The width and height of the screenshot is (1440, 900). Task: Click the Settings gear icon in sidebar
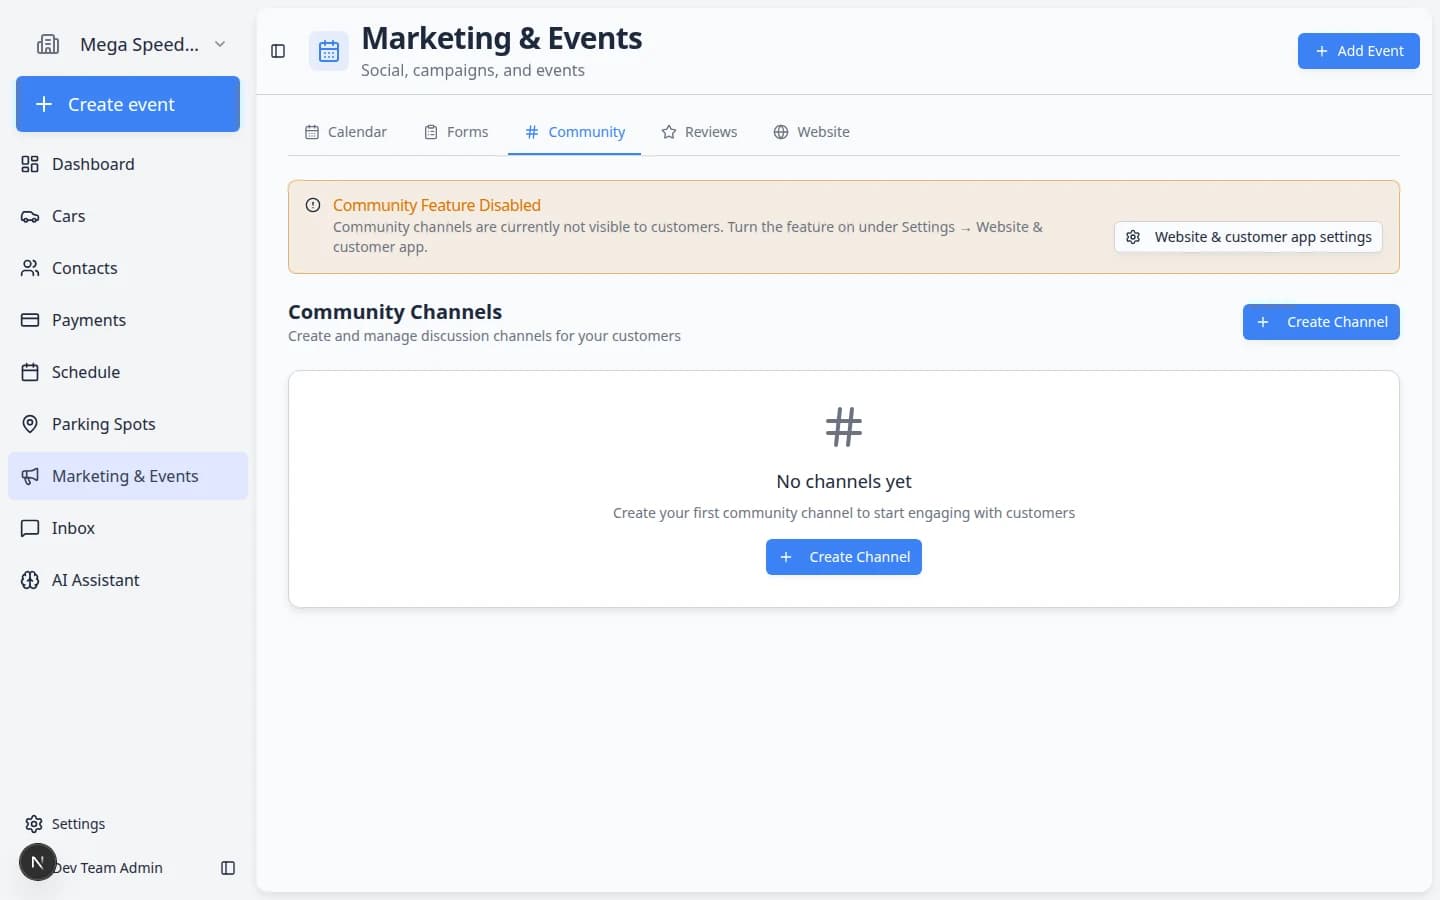pos(34,824)
